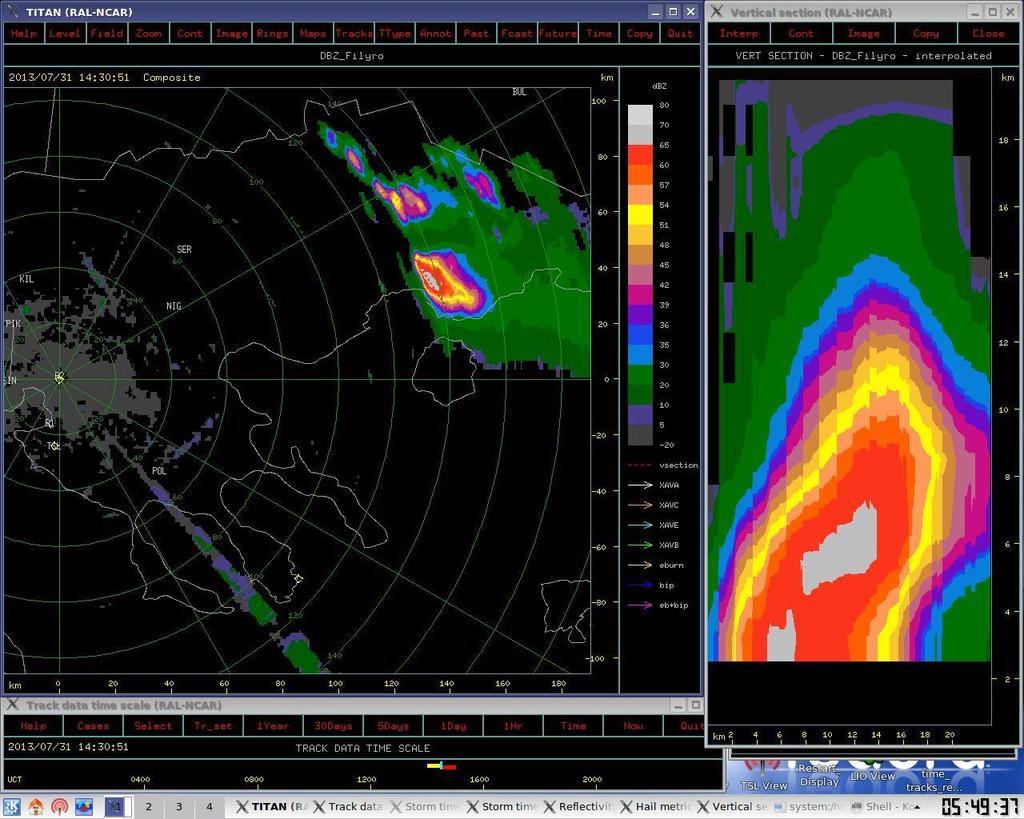Click the XAVB green arrow in legend
This screenshot has height=819, width=1024.
pos(640,545)
